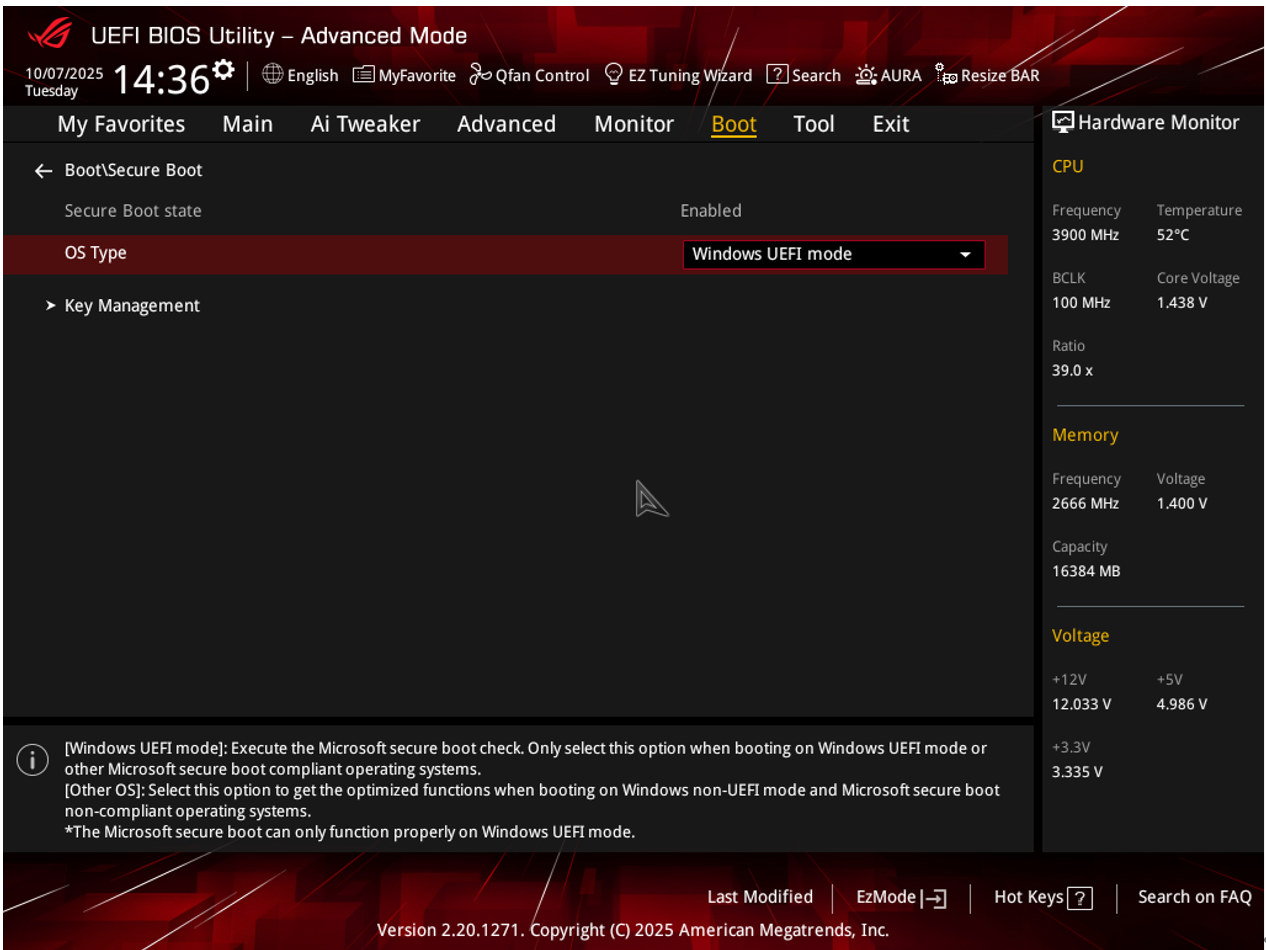Expand the Key Management submenu

coord(132,306)
